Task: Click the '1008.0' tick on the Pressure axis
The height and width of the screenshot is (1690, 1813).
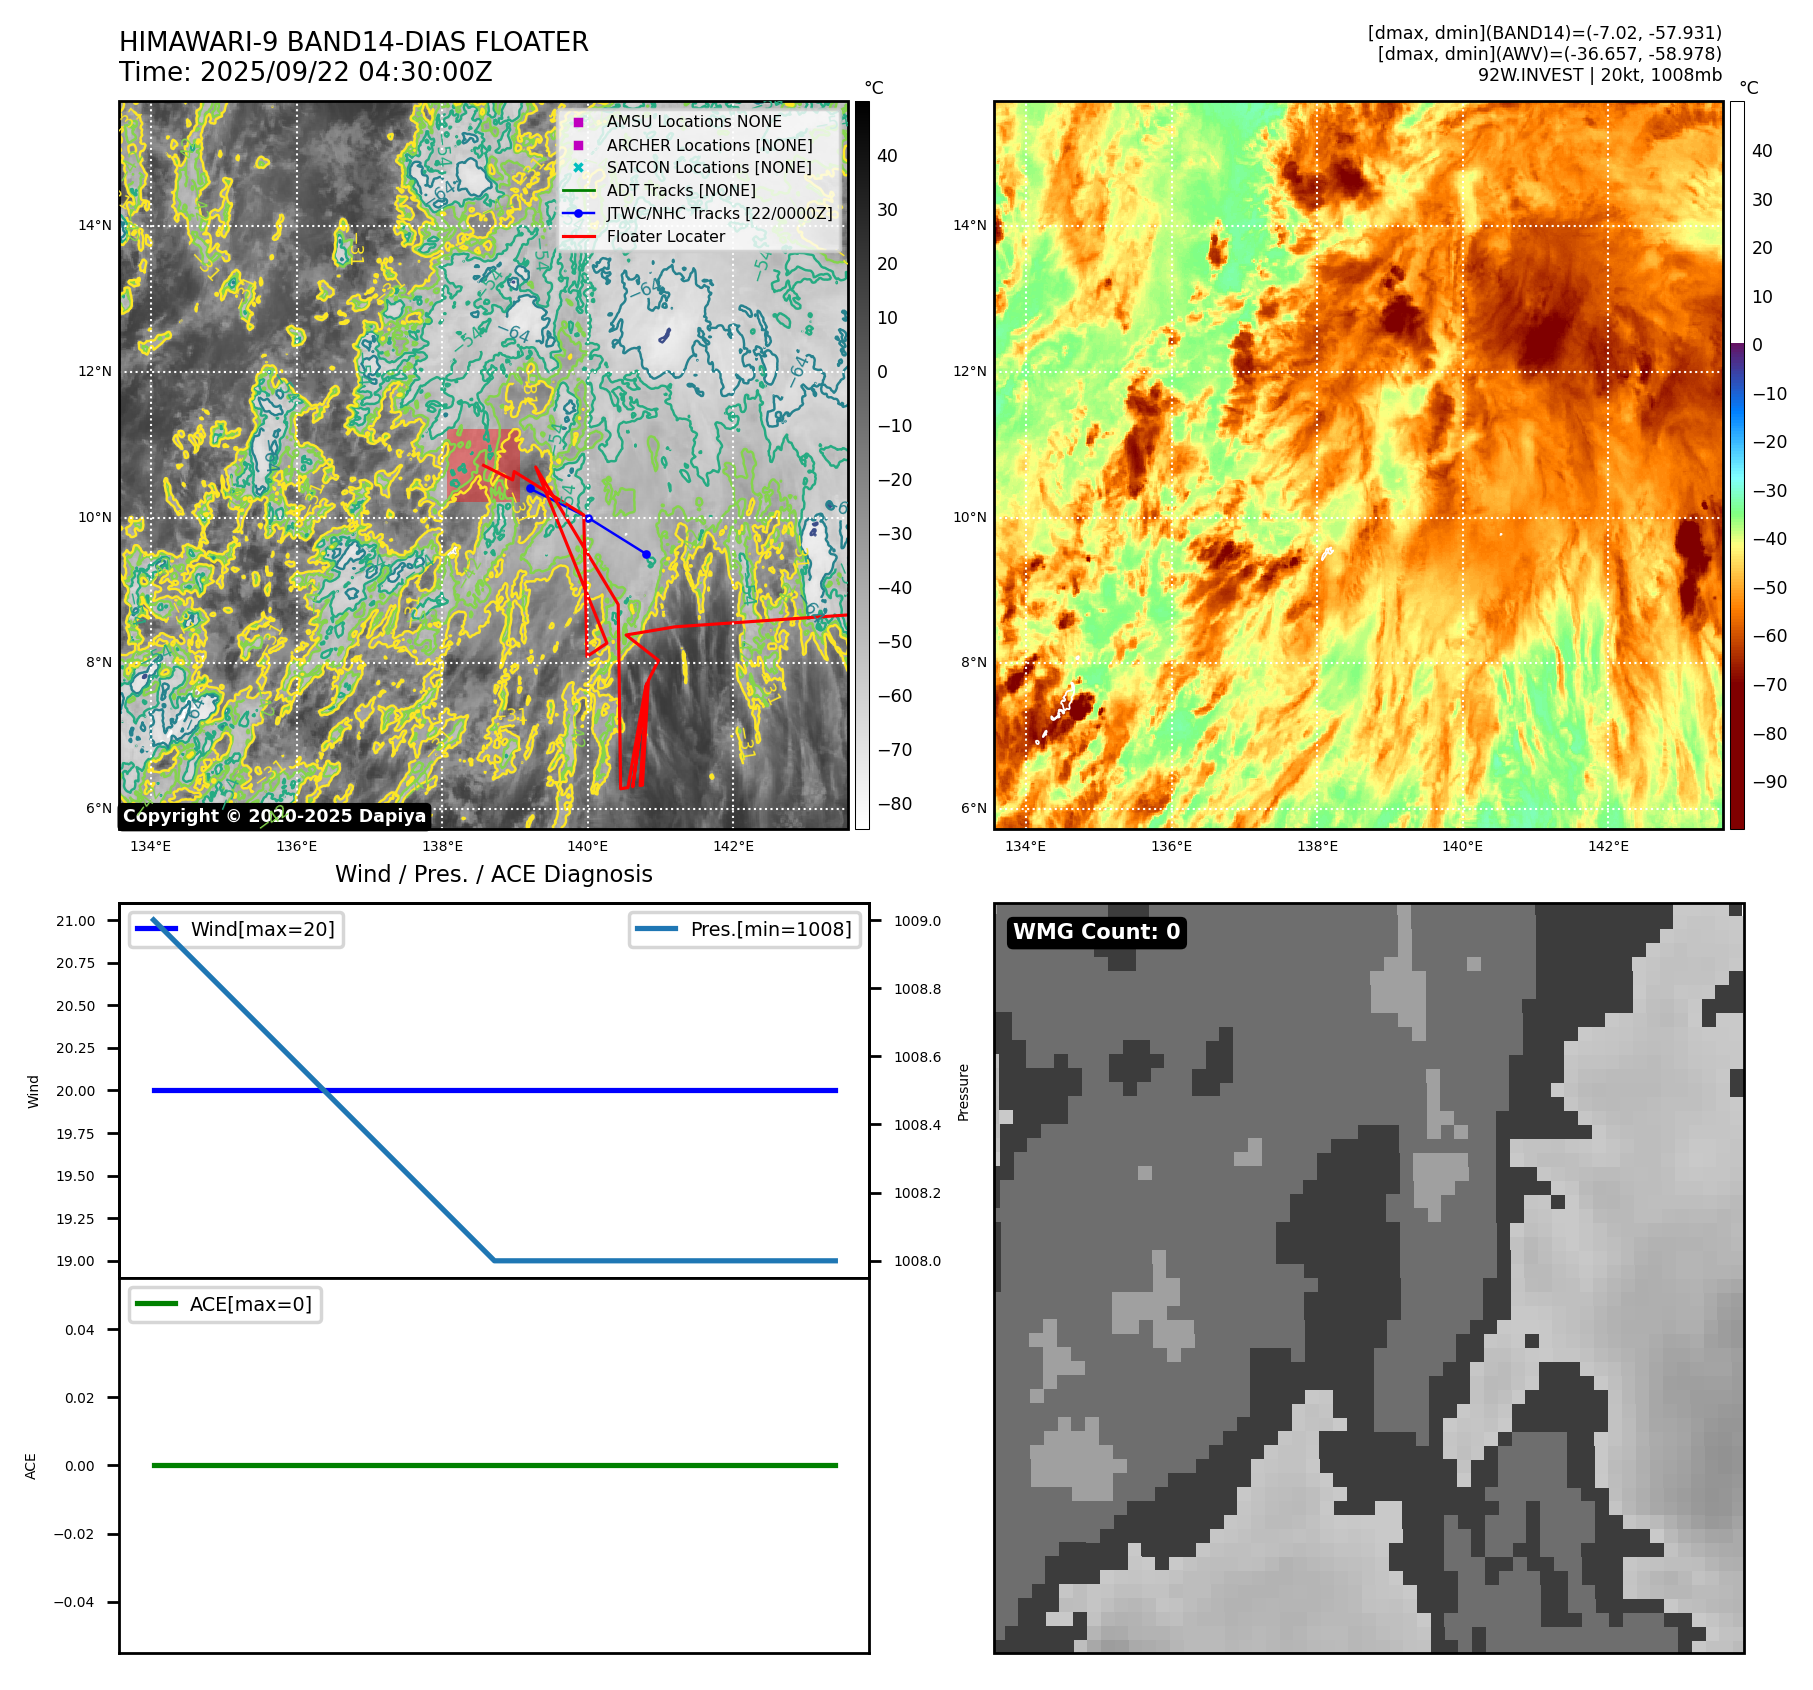Action: coord(917,1261)
